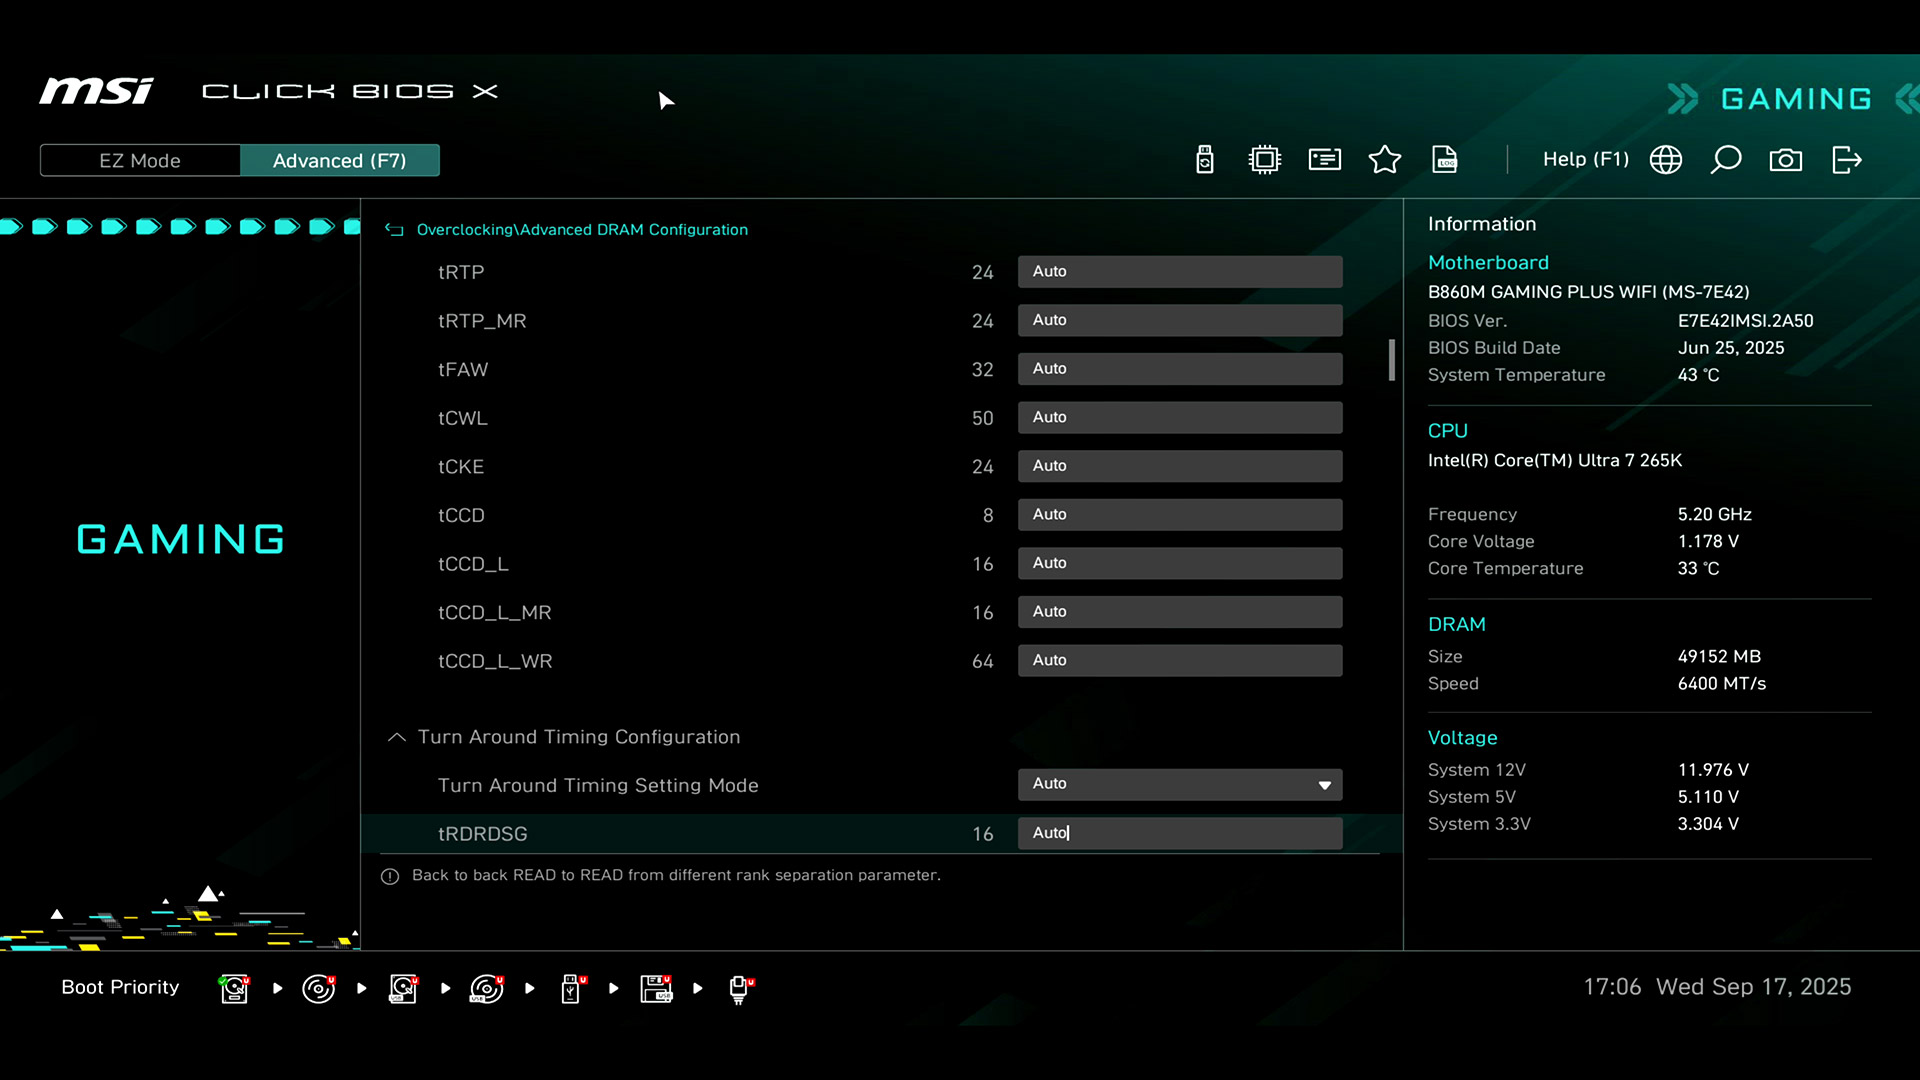Click the tCWL Auto input field
This screenshot has height=1080, width=1920.
click(x=1180, y=417)
